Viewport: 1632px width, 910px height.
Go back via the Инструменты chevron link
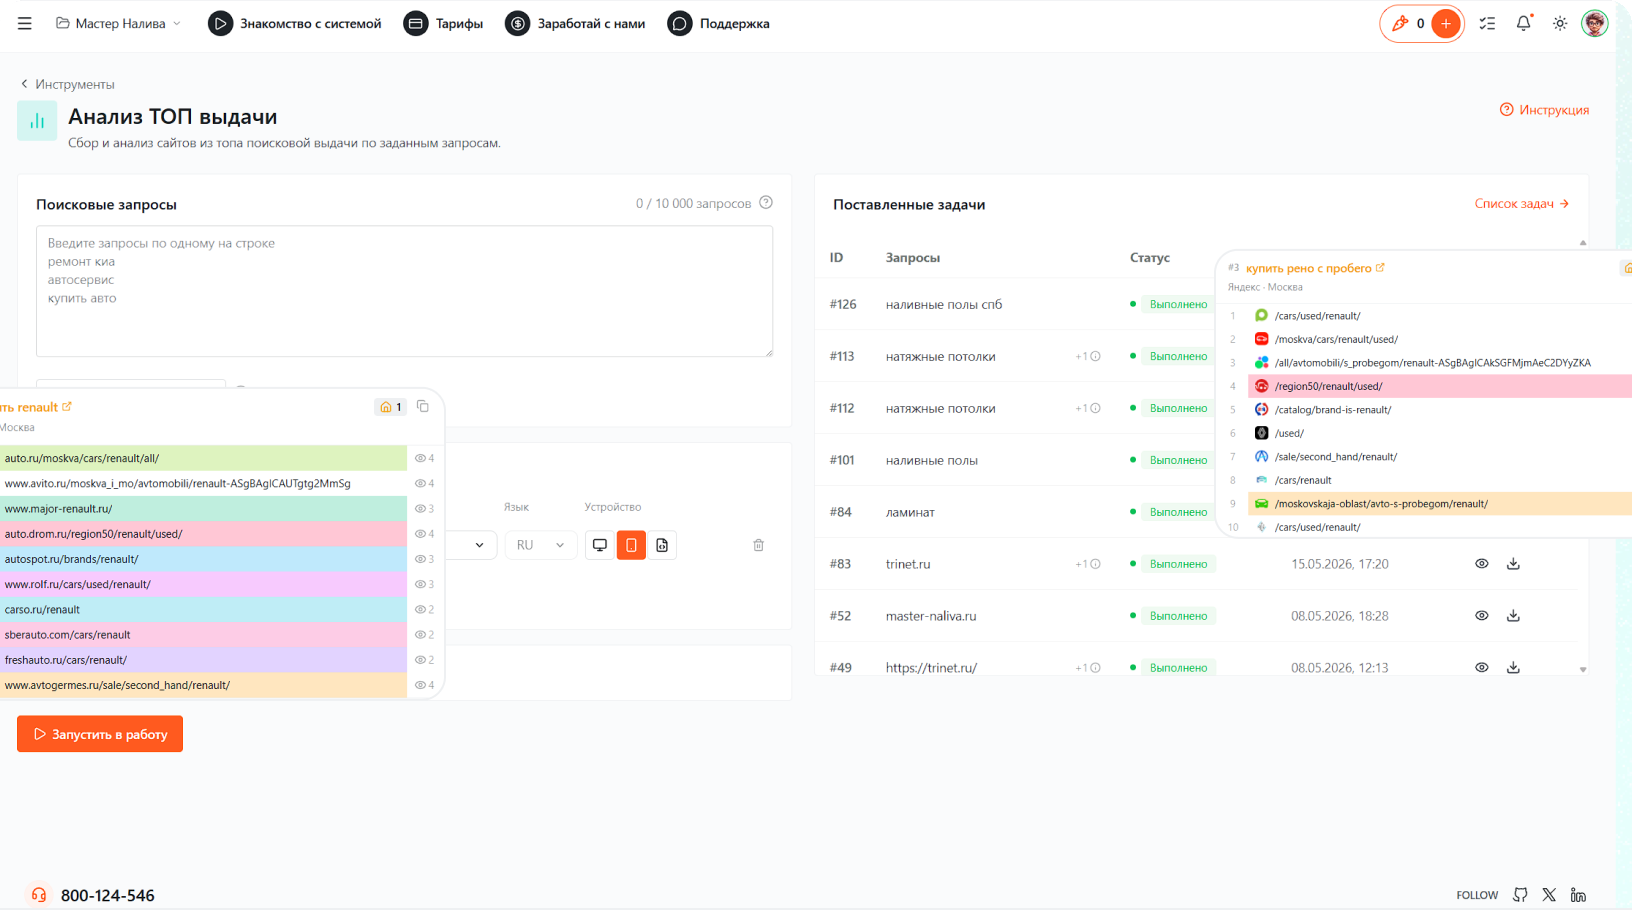[67, 84]
